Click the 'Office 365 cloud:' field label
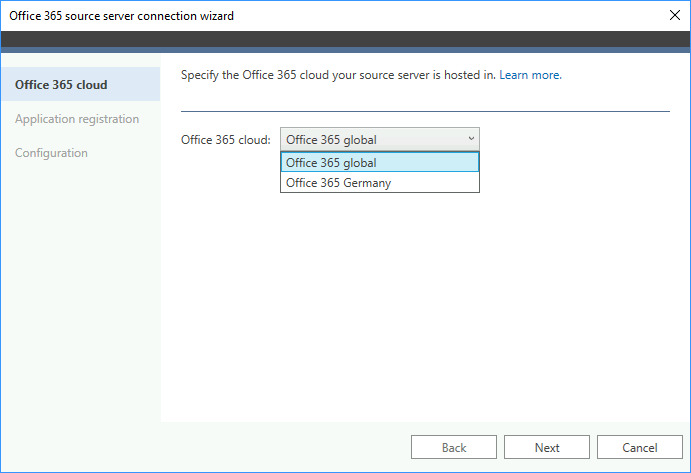This screenshot has height=473, width=691. (x=226, y=140)
